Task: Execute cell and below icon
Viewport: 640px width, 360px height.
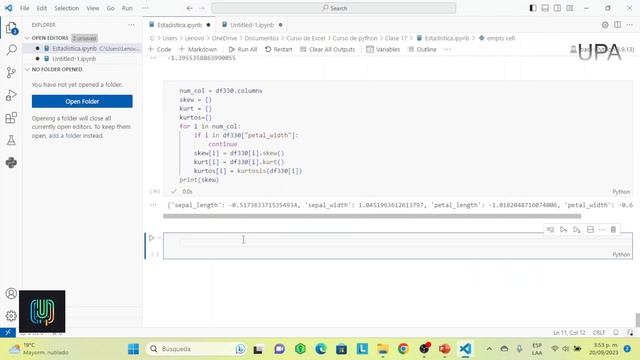Action: (x=577, y=230)
